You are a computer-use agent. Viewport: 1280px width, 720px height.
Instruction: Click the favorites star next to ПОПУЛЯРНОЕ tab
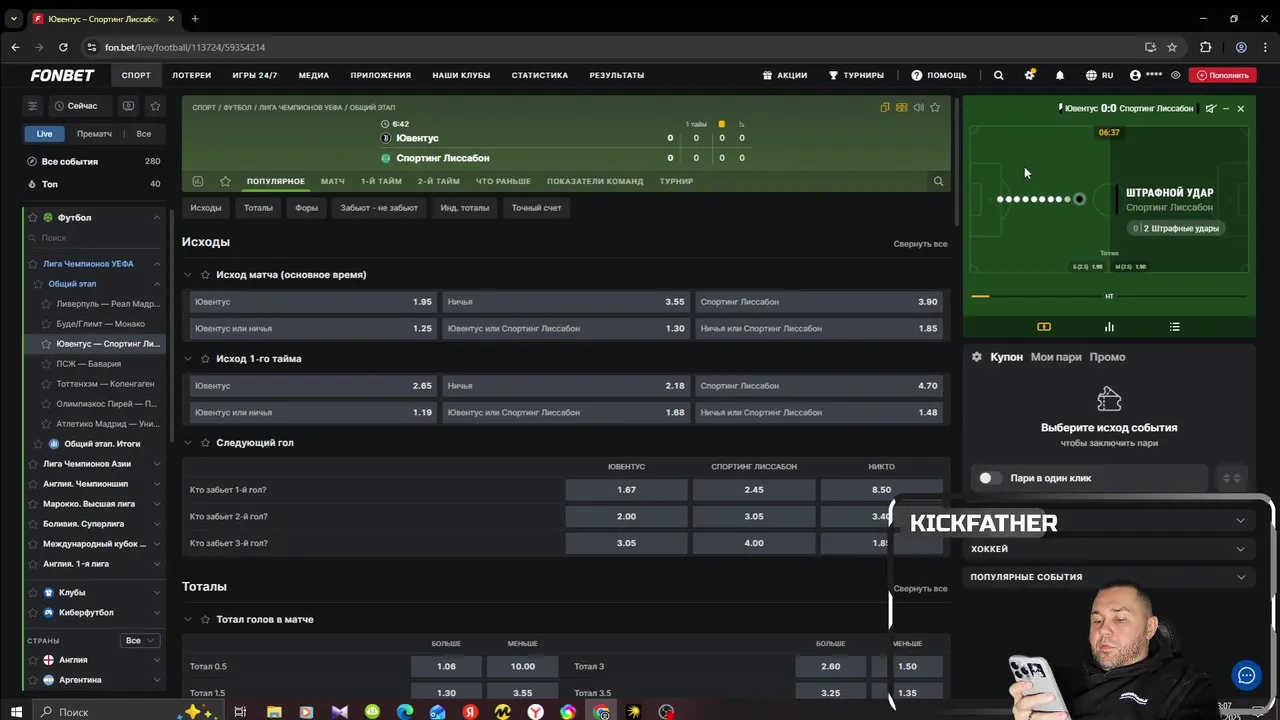click(x=225, y=181)
